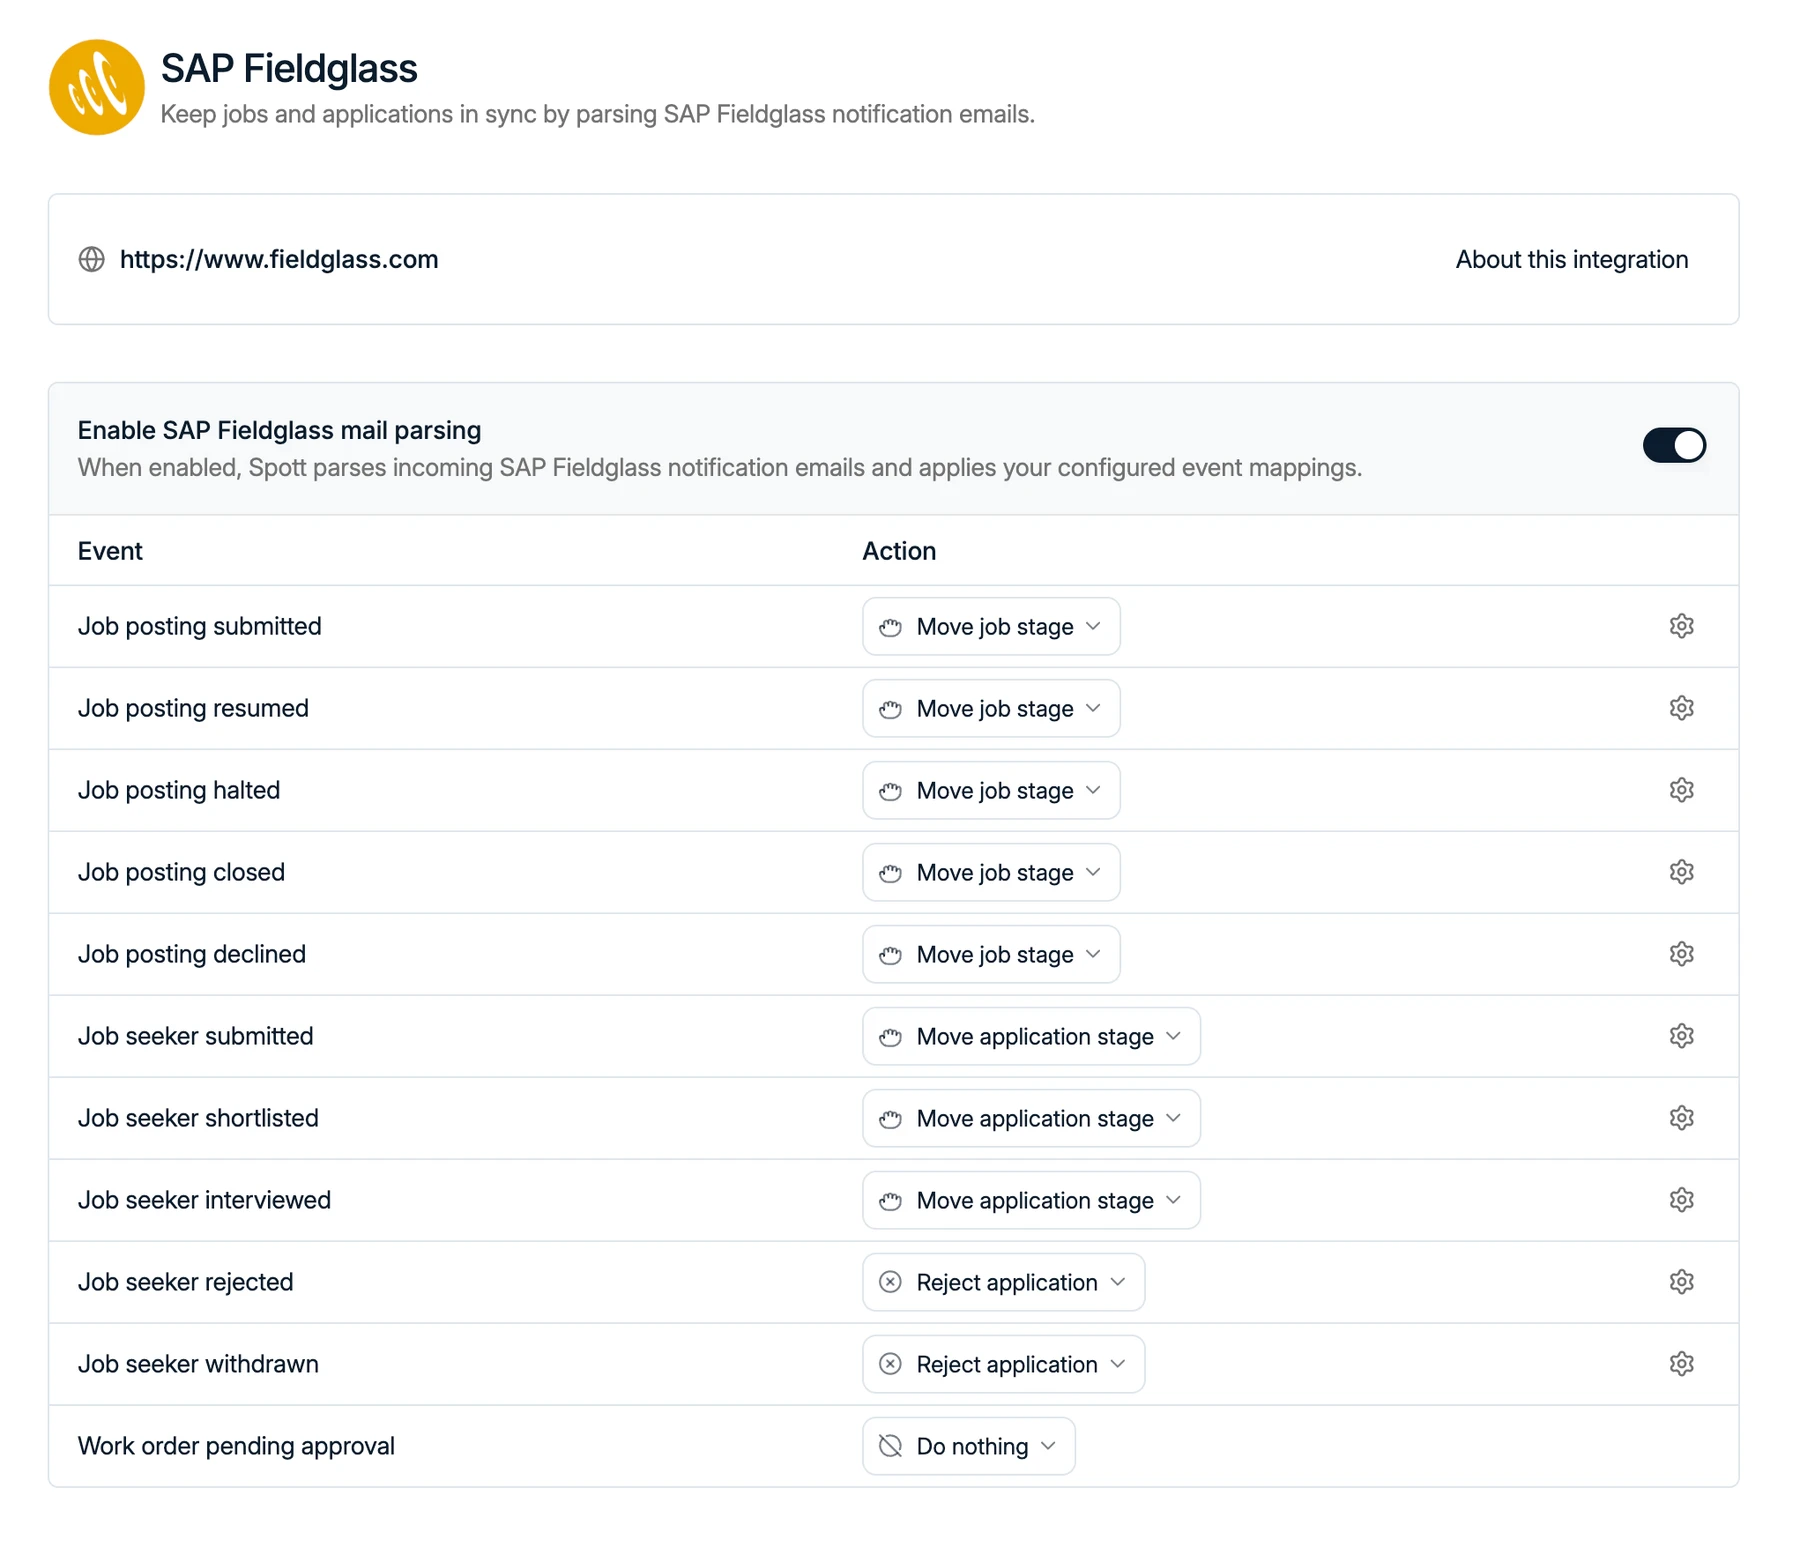
Task: Open settings gear for Job posting closed
Action: [1681, 872]
